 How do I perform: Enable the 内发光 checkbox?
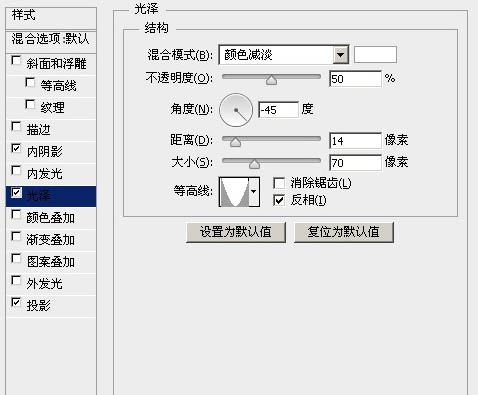(x=16, y=171)
